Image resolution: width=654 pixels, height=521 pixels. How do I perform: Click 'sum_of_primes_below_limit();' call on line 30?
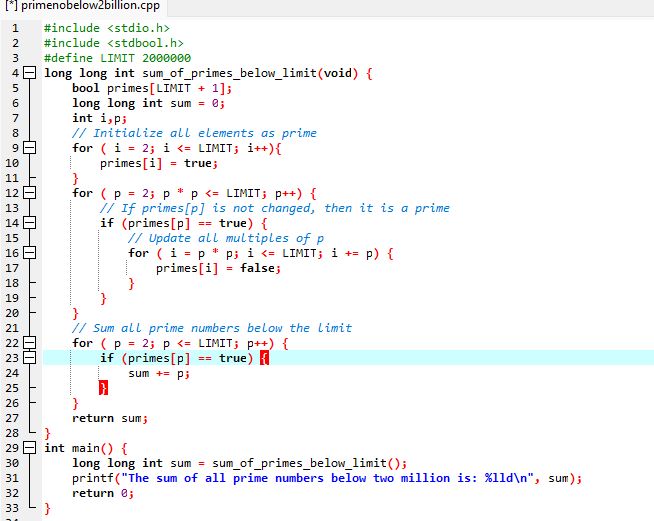click(309, 463)
